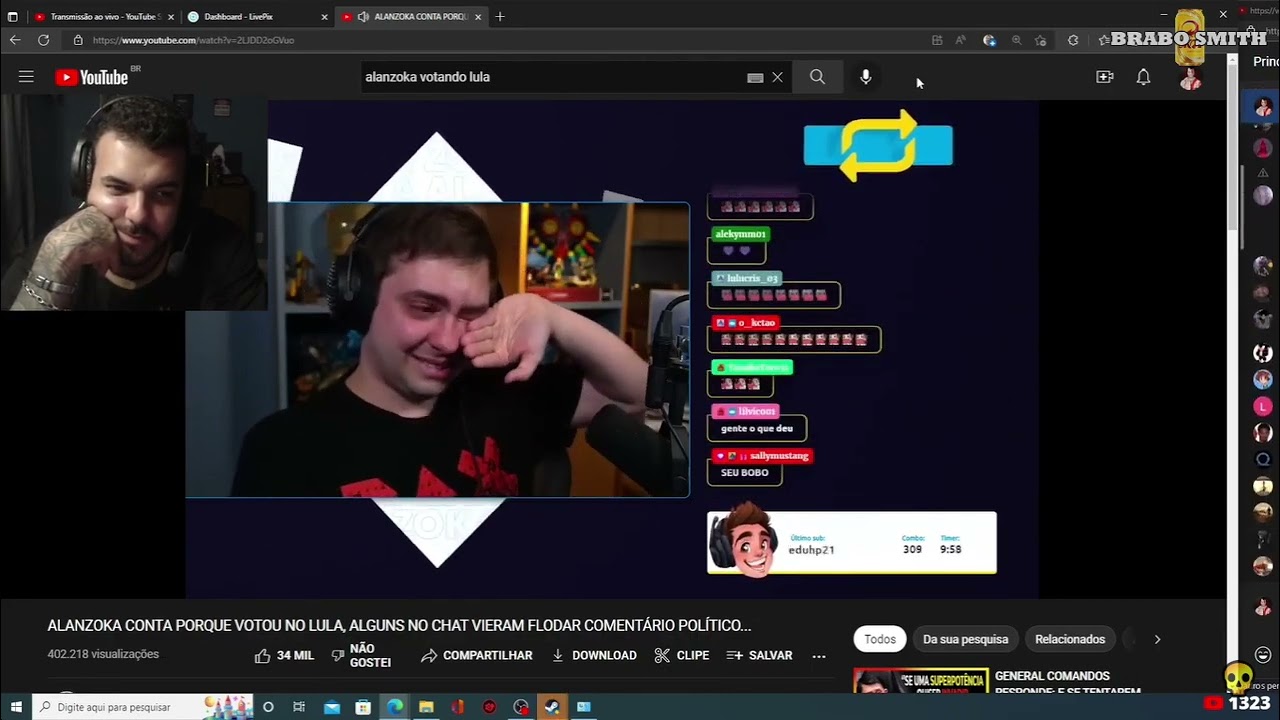Select the Da sua pesquisa chip

(x=965, y=639)
